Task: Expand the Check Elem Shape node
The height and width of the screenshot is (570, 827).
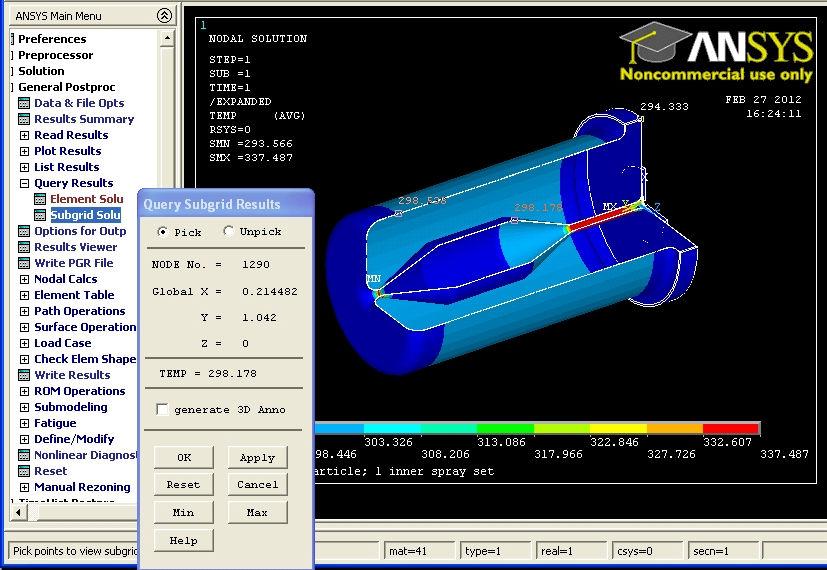Action: point(24,360)
